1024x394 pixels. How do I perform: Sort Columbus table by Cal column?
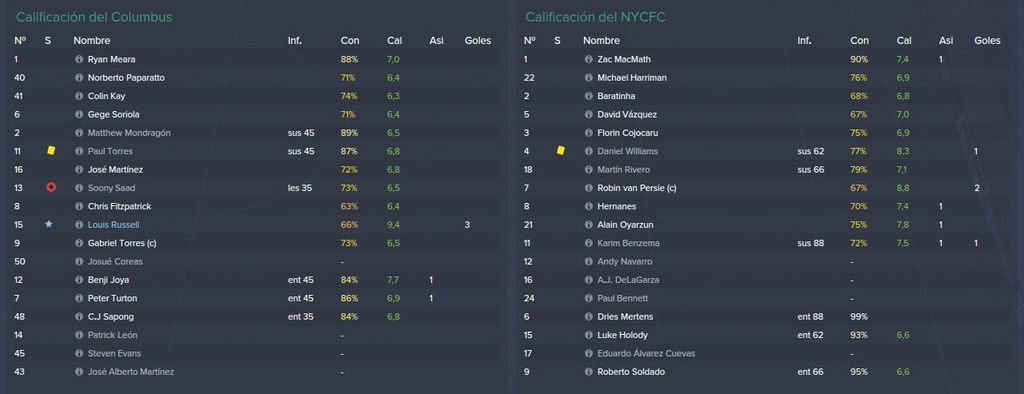point(394,41)
